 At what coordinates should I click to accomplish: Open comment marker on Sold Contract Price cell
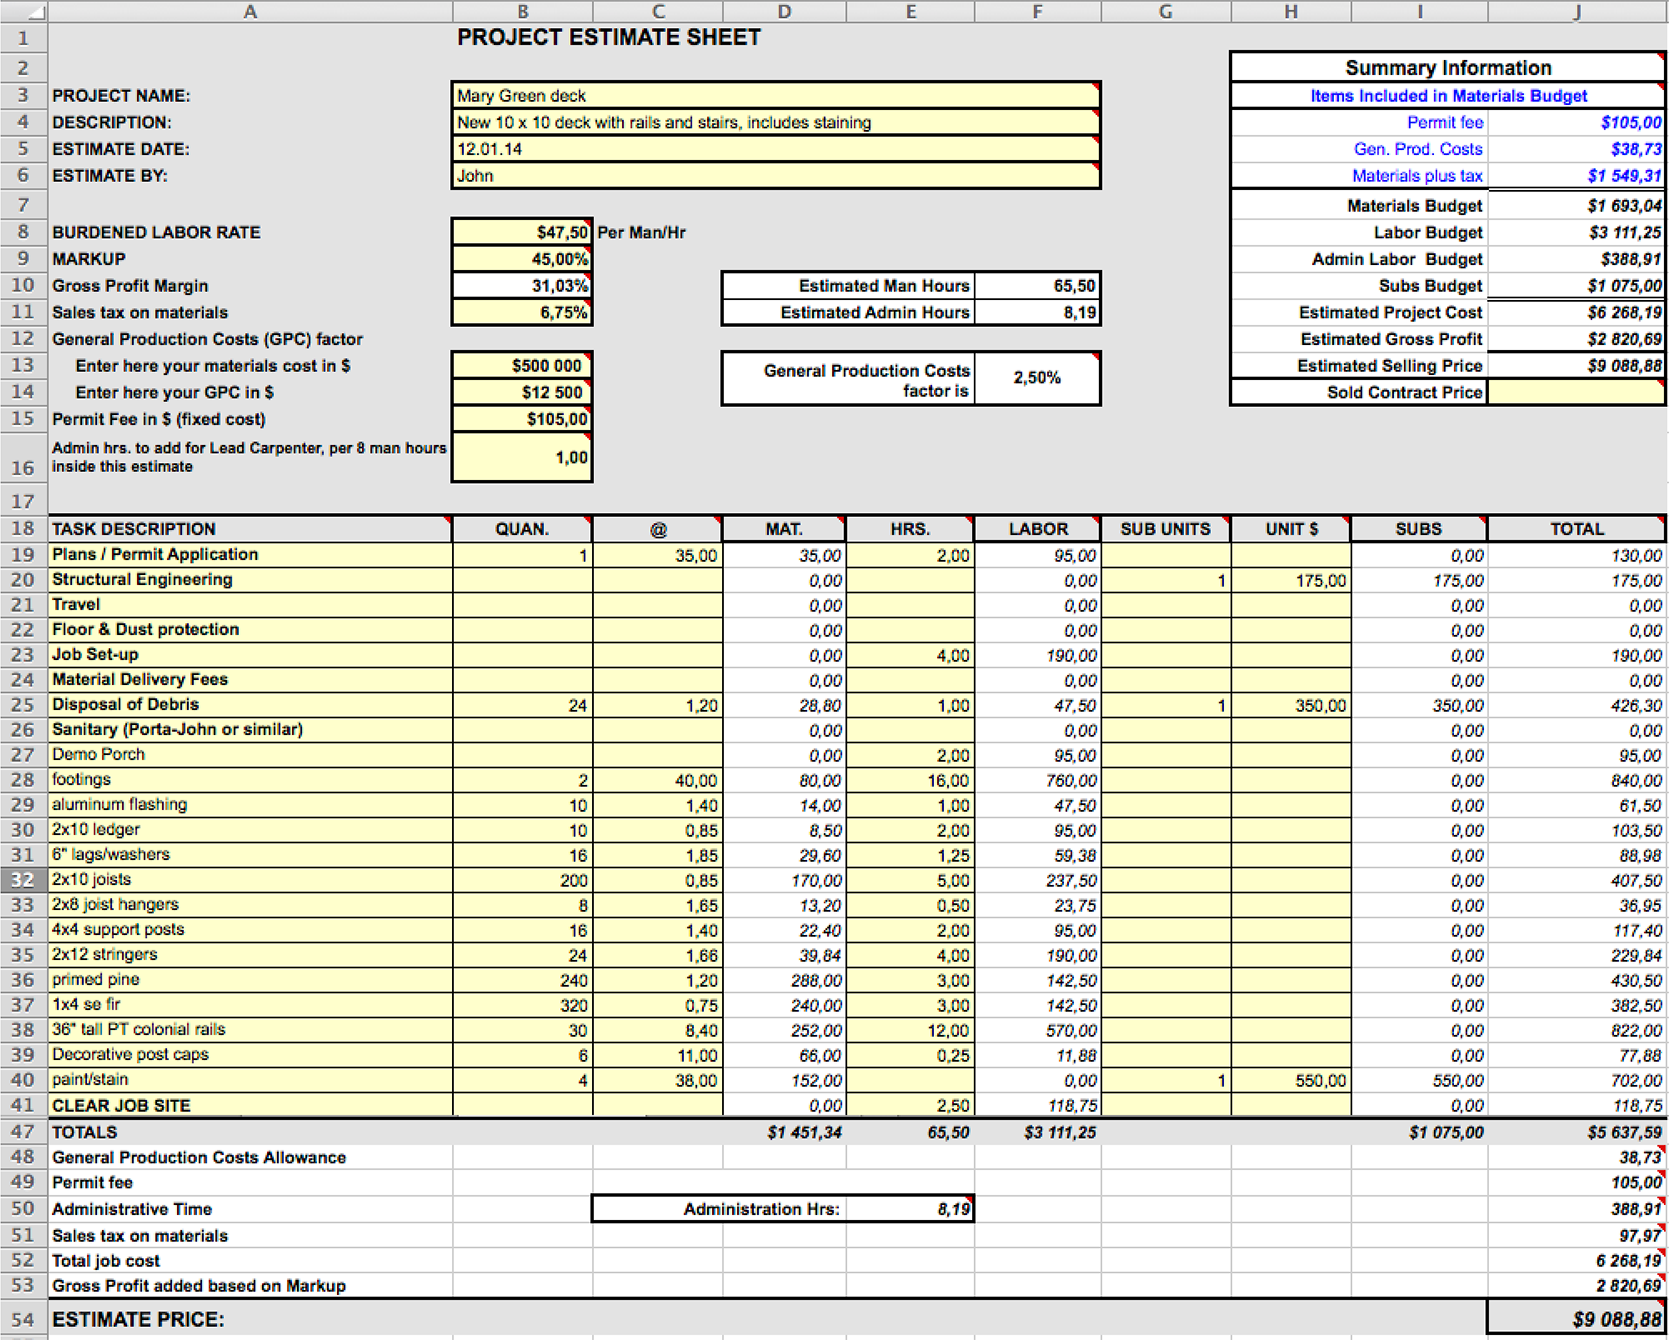[x=1661, y=385]
